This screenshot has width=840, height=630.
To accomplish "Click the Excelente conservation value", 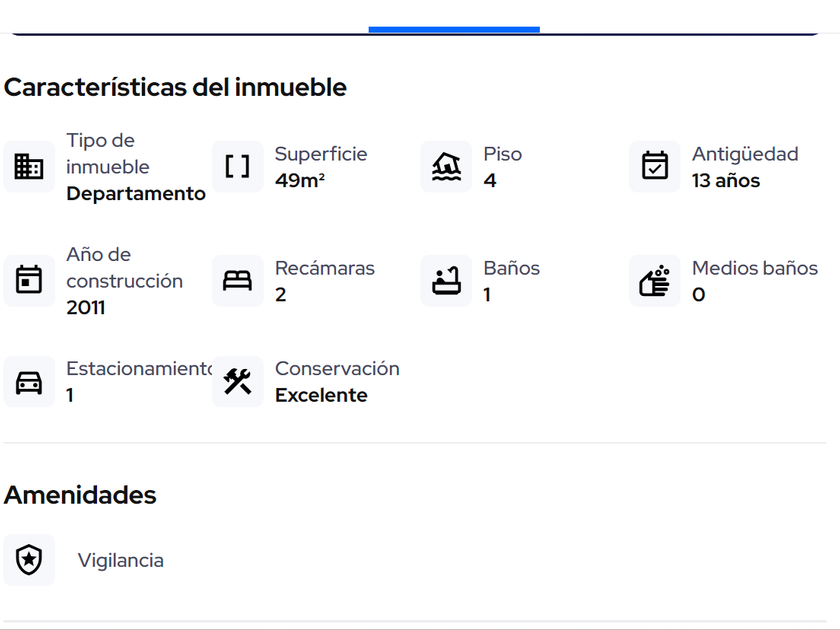I will 321,395.
